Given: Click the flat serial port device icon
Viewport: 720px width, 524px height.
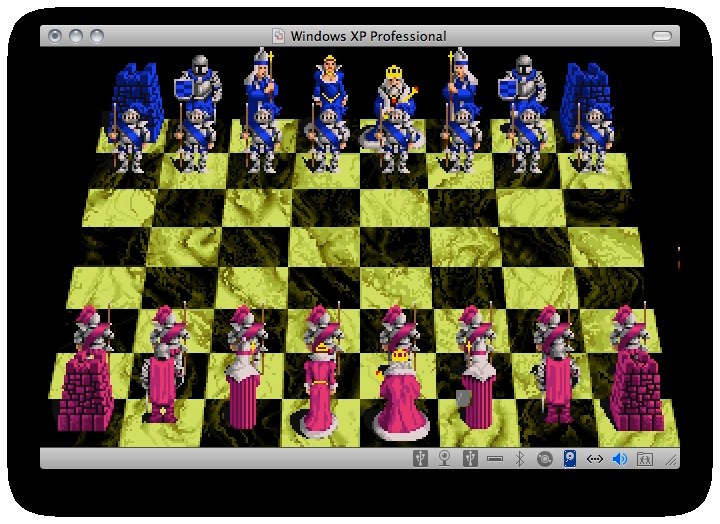Looking at the screenshot, I should (495, 458).
